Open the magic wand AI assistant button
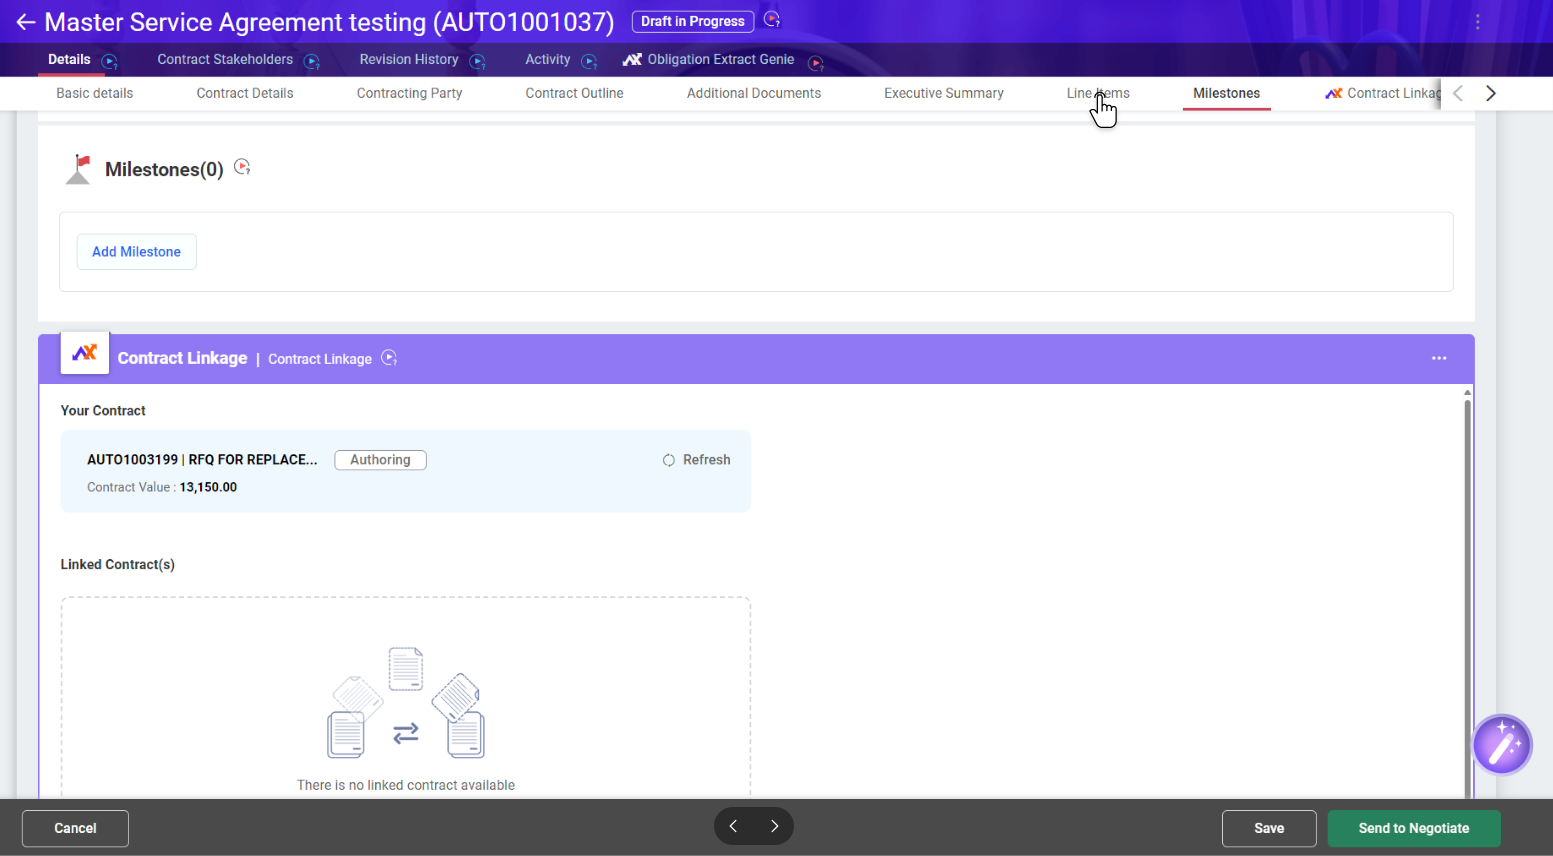Screen dimensions: 1553x856 (x=1501, y=745)
